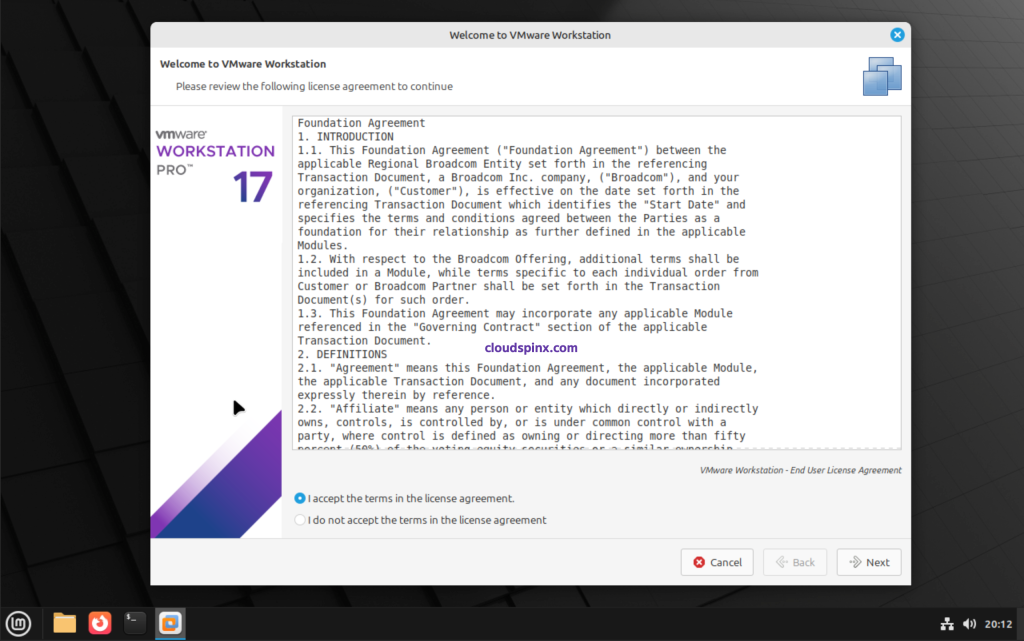This screenshot has height=641, width=1024.
Task: Select 'I accept the terms in the license agreement'
Action: click(x=300, y=497)
